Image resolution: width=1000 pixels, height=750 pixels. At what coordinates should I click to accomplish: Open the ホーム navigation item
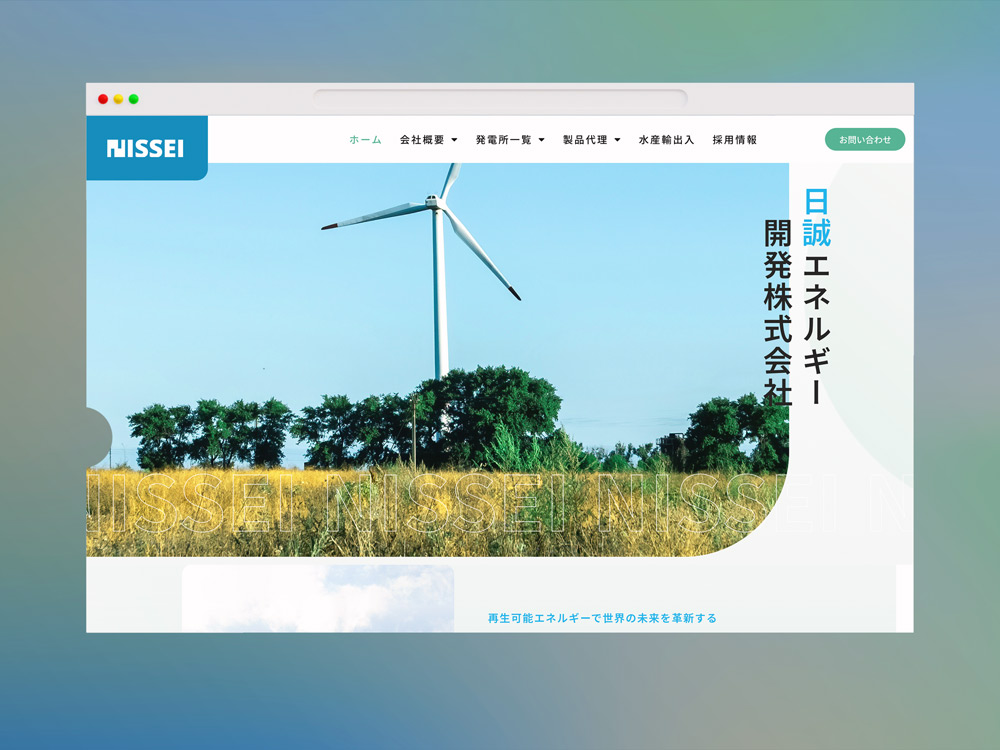click(365, 140)
